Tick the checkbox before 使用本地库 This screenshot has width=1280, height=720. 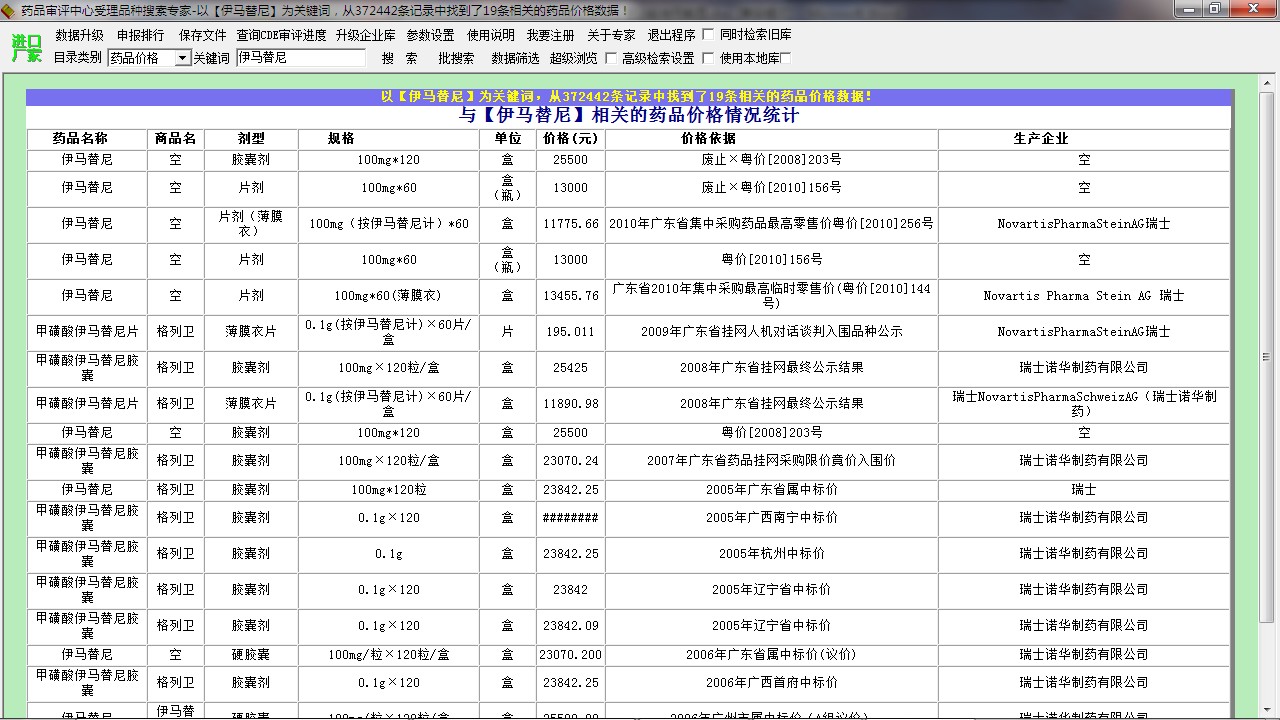coord(709,58)
